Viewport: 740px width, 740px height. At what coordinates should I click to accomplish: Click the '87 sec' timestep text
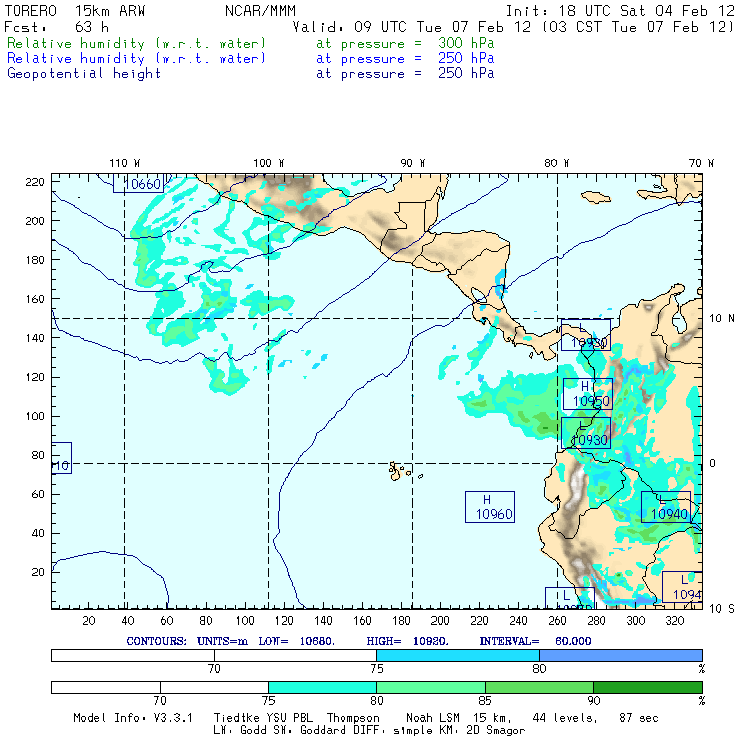[x=639, y=718]
